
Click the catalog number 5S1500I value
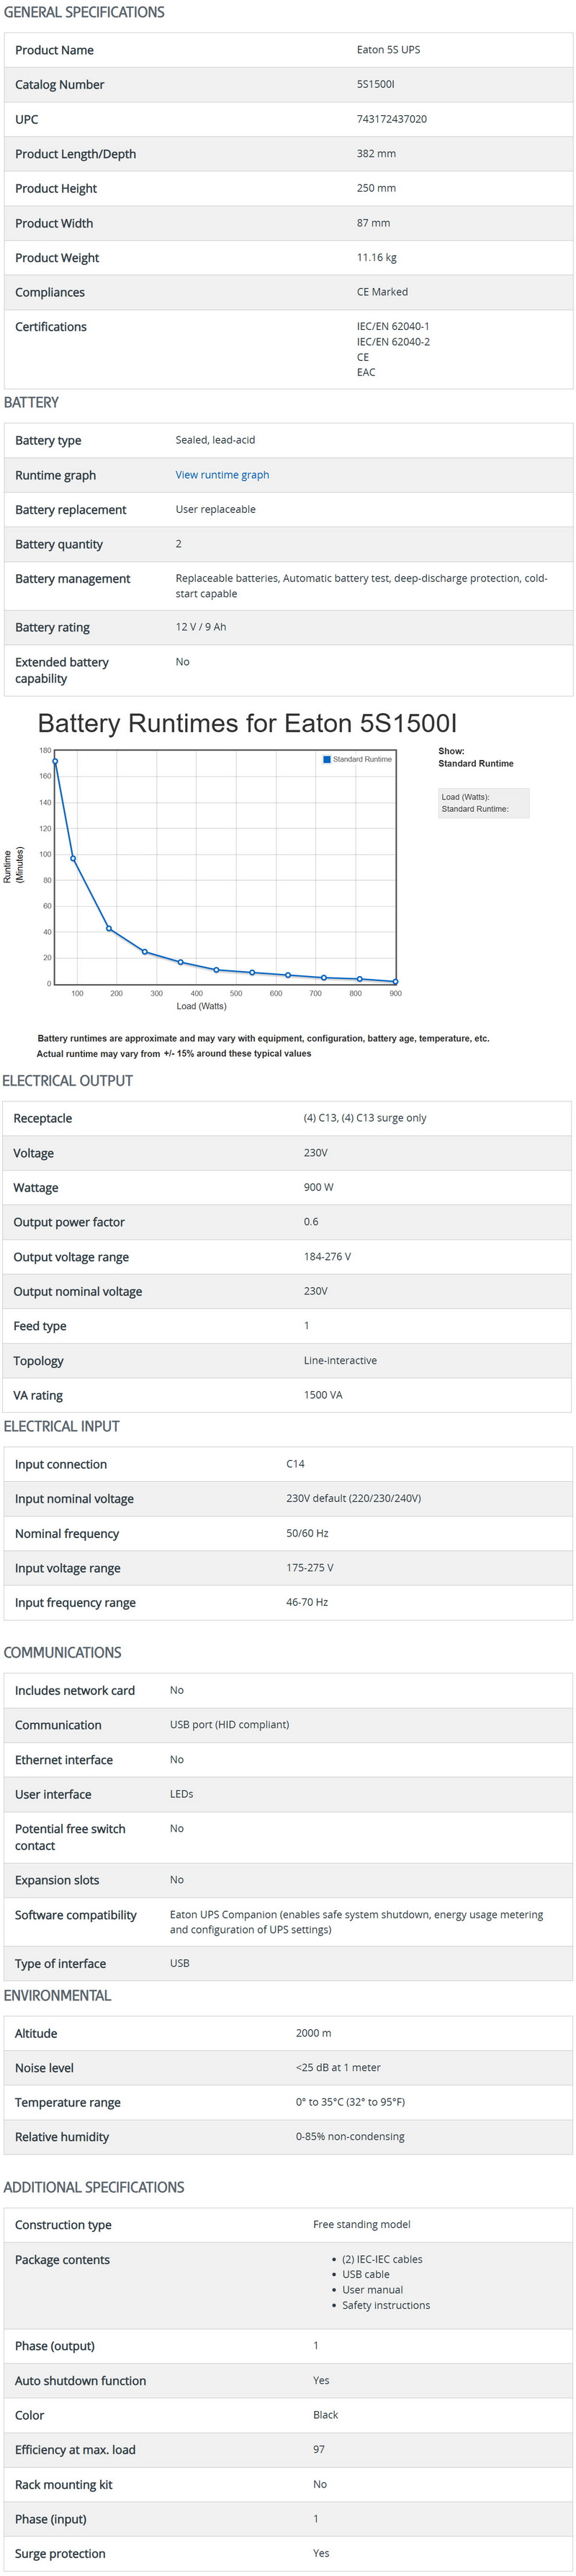tap(375, 85)
